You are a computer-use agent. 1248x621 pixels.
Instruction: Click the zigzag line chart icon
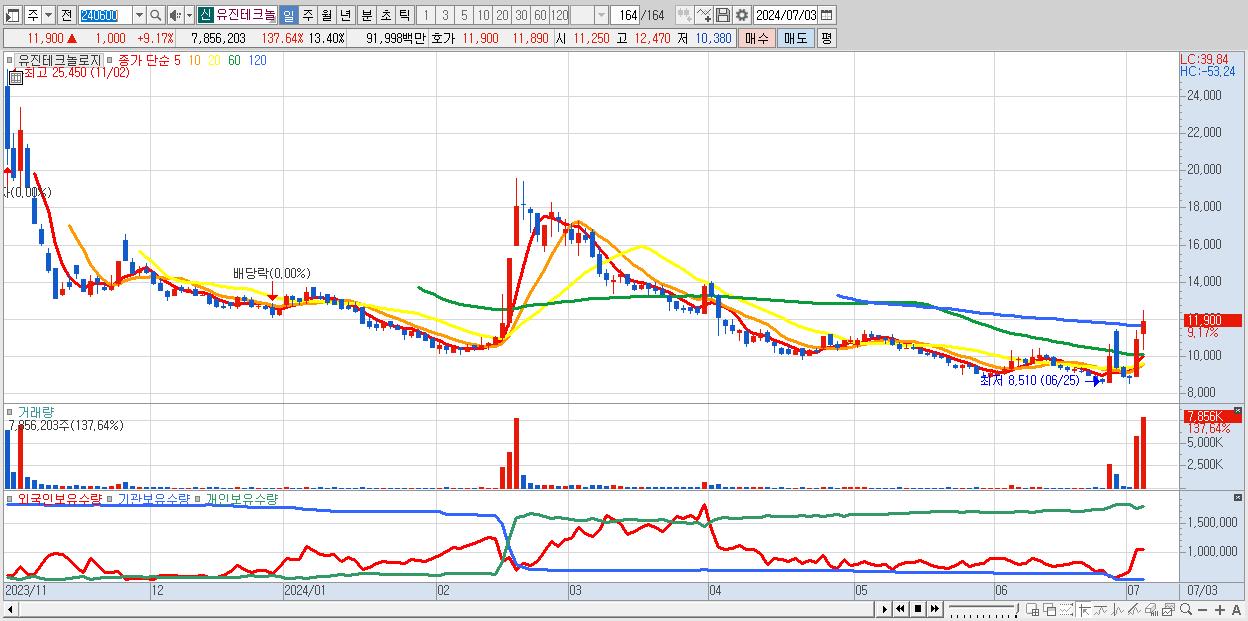coord(1118,609)
